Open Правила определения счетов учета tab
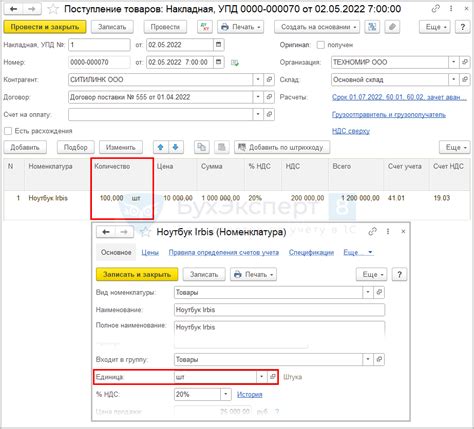Screen dimensions: 474x429 point(224,253)
